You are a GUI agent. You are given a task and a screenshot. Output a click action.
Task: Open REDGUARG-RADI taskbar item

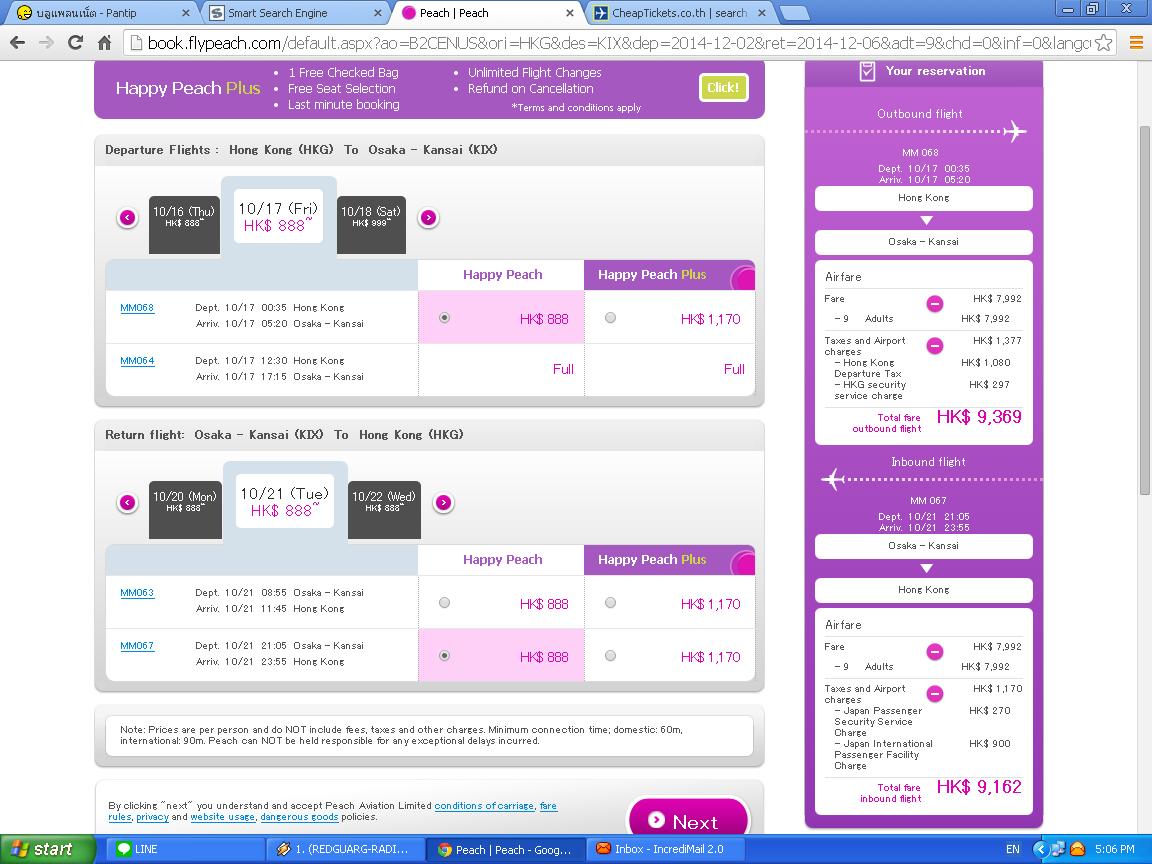(344, 849)
